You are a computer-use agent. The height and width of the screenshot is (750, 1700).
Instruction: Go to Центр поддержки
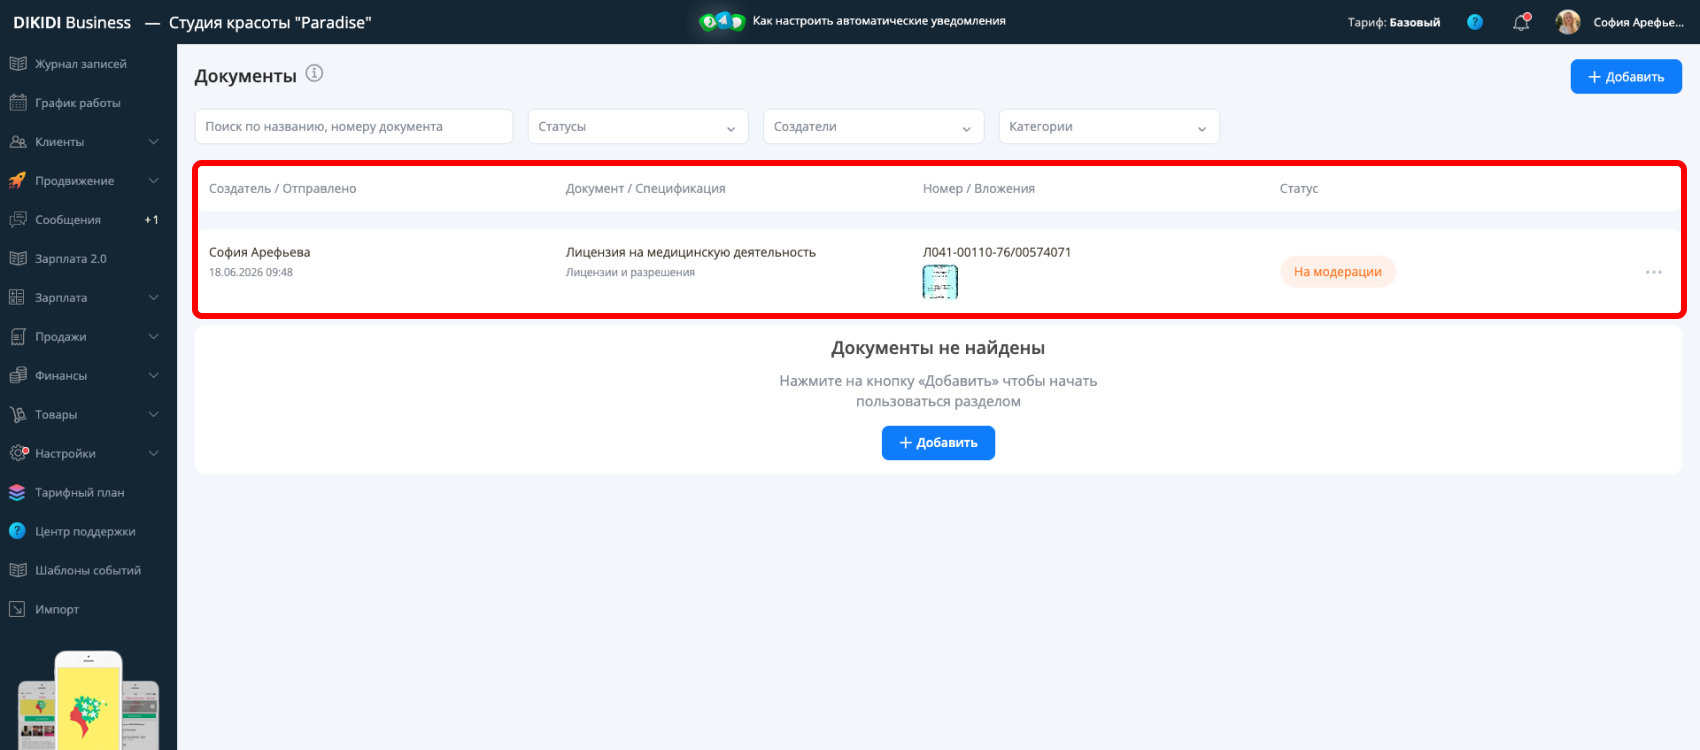pos(85,532)
